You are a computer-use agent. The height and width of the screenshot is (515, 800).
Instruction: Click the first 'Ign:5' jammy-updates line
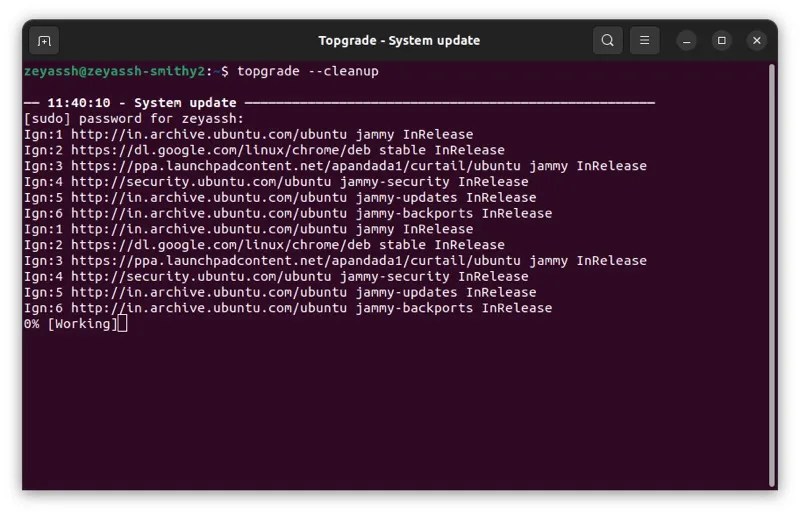(x=280, y=198)
